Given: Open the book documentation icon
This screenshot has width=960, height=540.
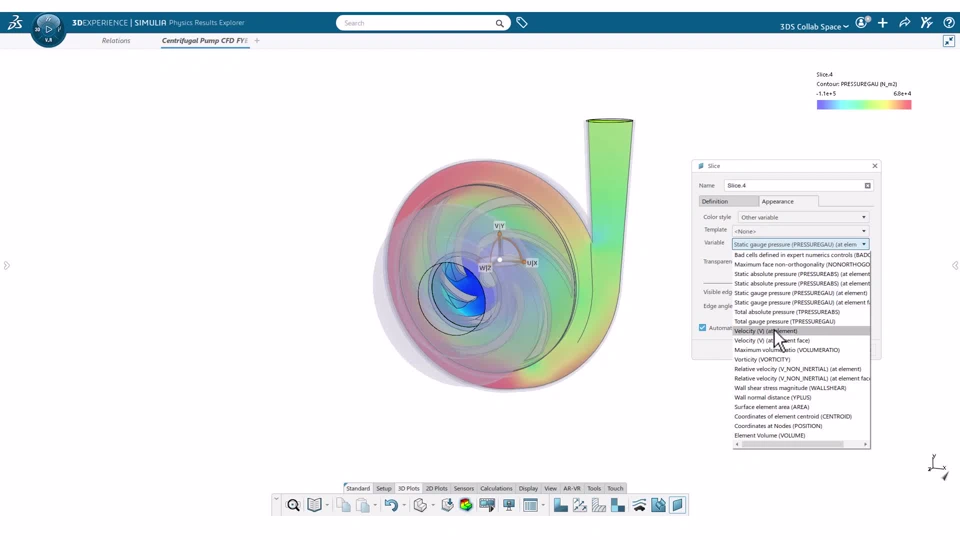Looking at the screenshot, I should point(314,505).
